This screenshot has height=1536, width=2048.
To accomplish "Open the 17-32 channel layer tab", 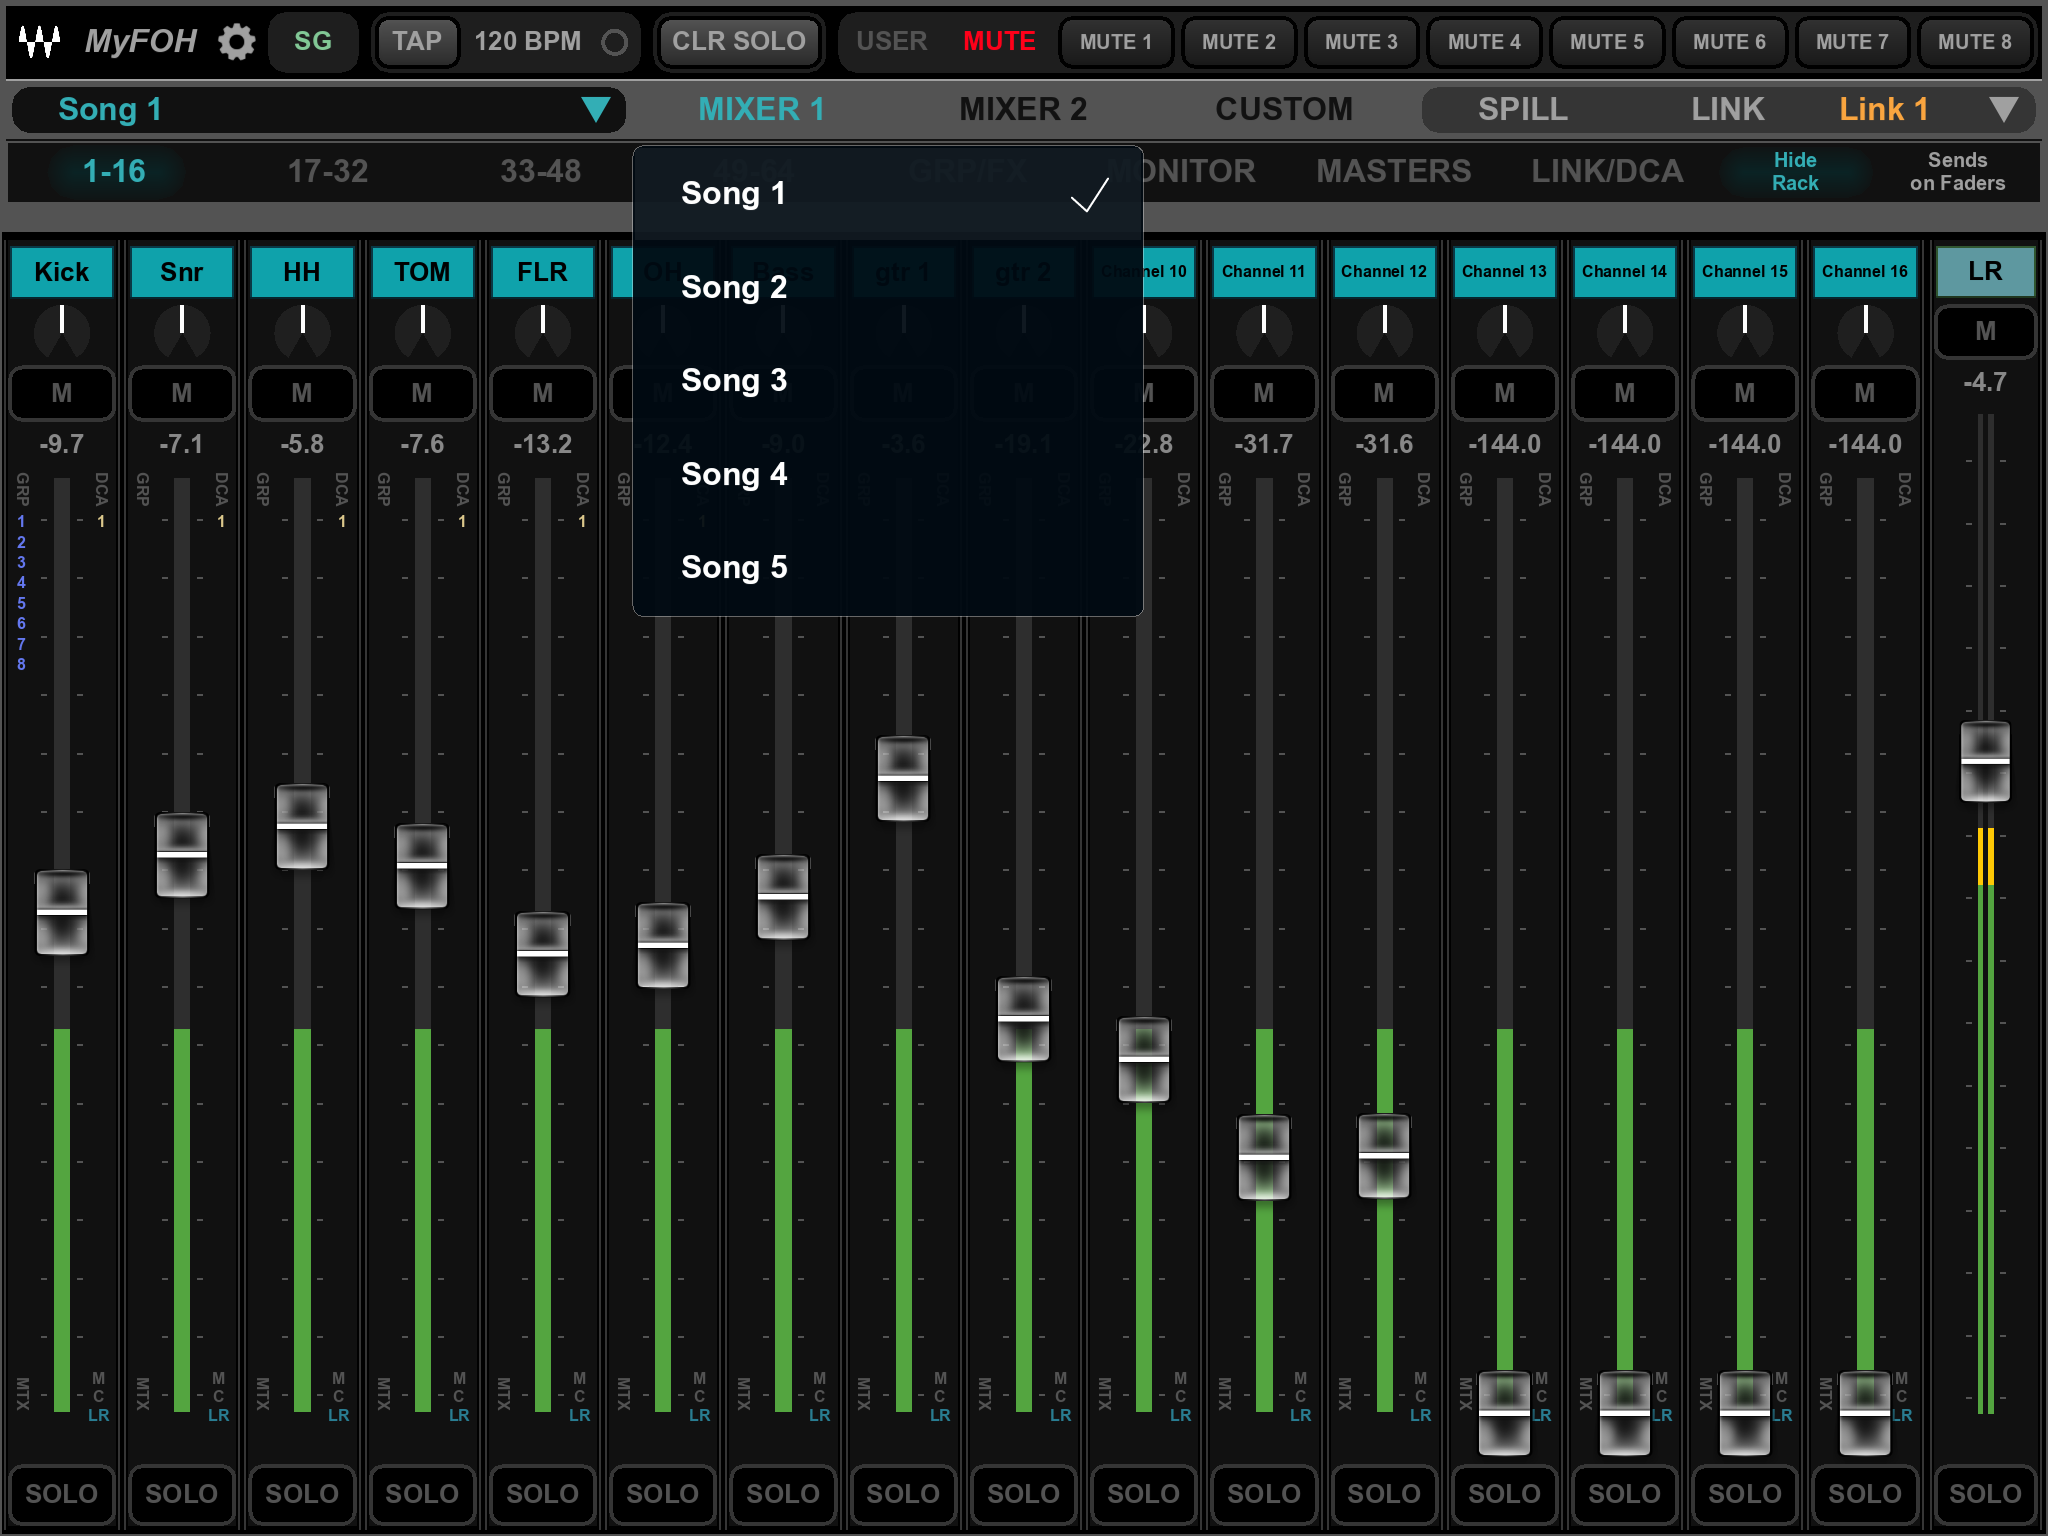I will click(328, 171).
